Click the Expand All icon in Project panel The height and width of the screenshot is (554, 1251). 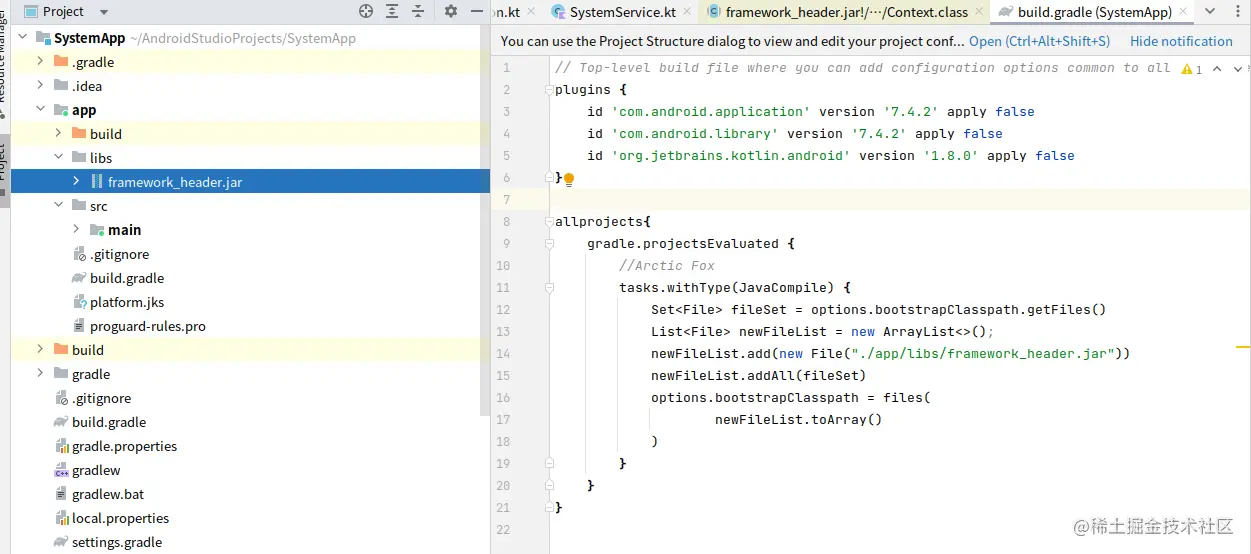pyautogui.click(x=392, y=11)
